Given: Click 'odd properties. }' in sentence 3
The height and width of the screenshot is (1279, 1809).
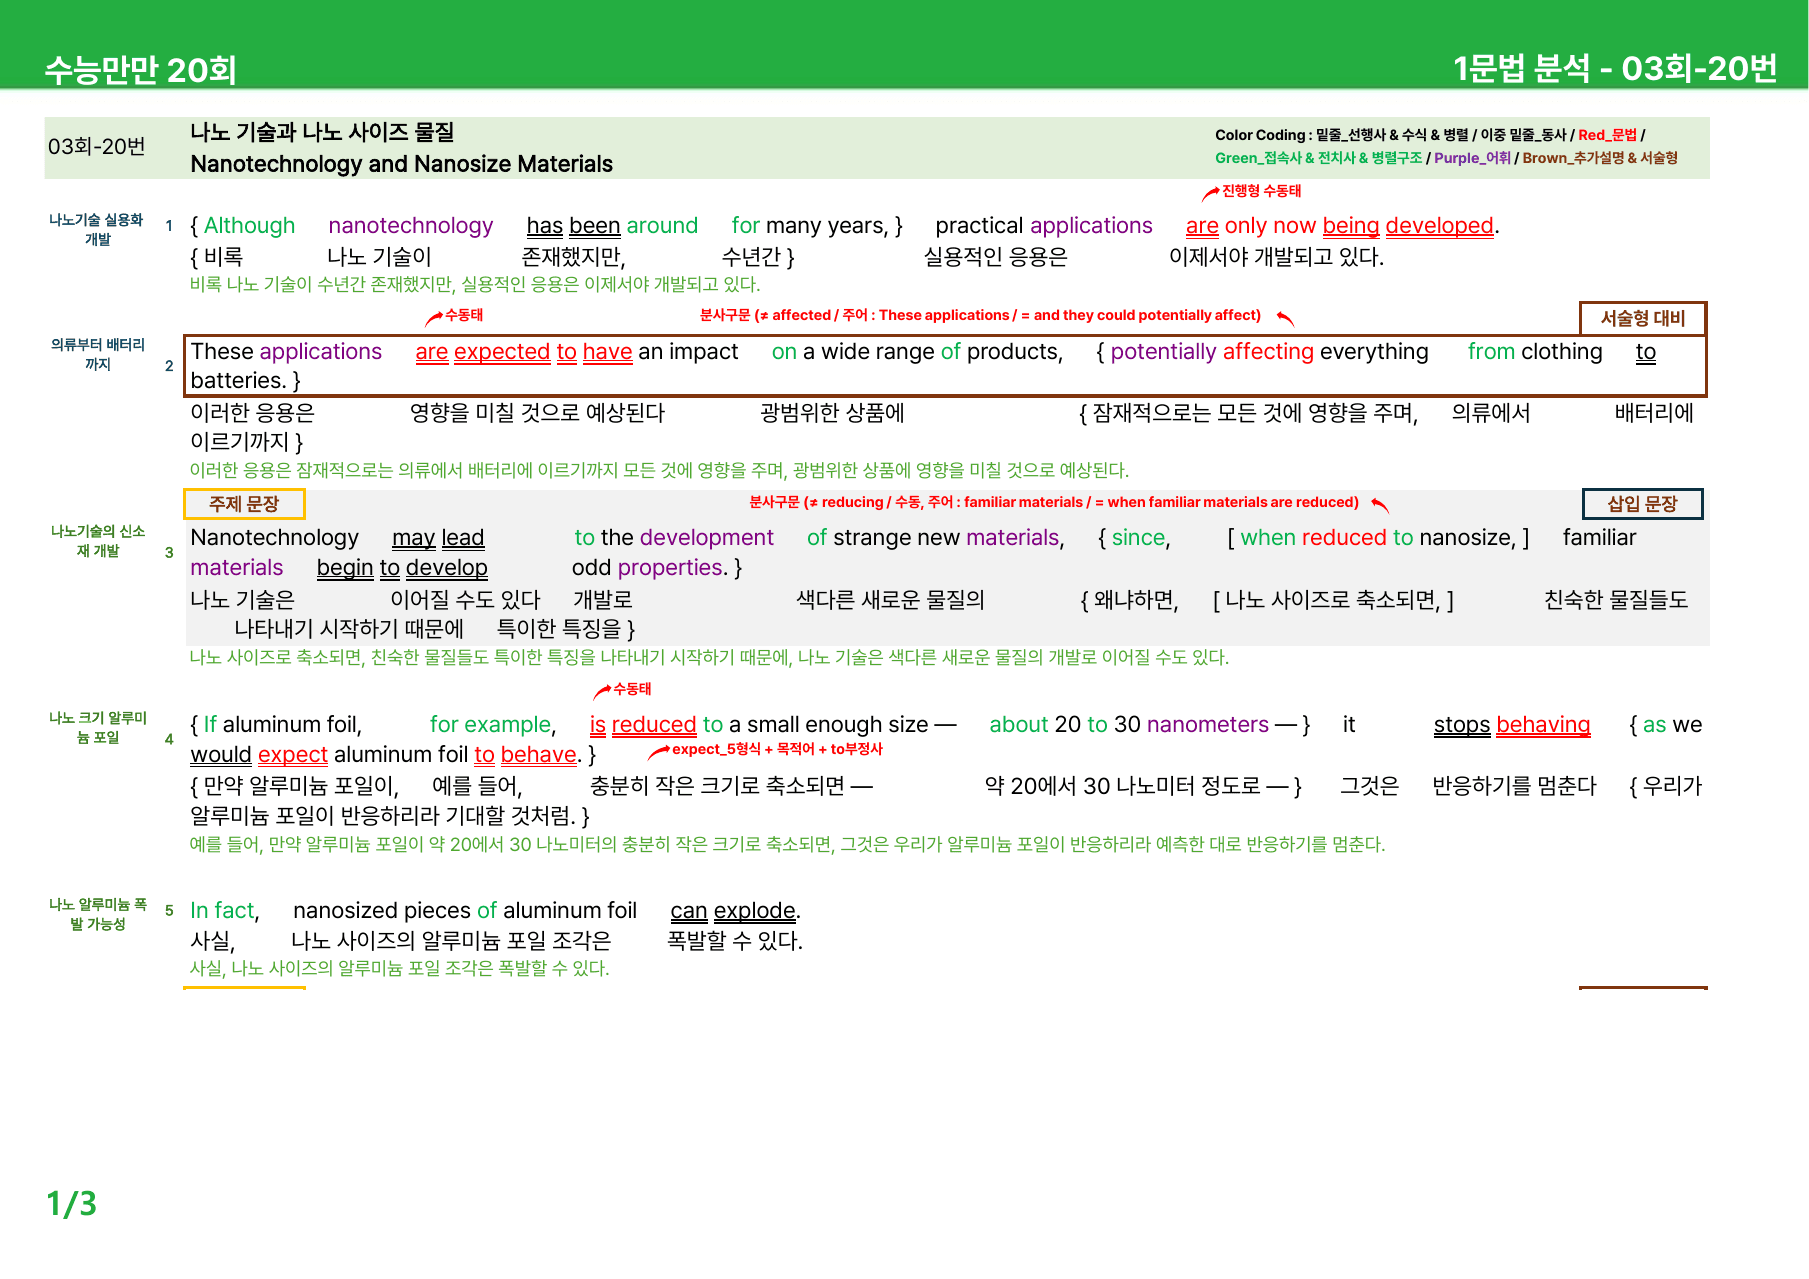Looking at the screenshot, I should [x=657, y=568].
